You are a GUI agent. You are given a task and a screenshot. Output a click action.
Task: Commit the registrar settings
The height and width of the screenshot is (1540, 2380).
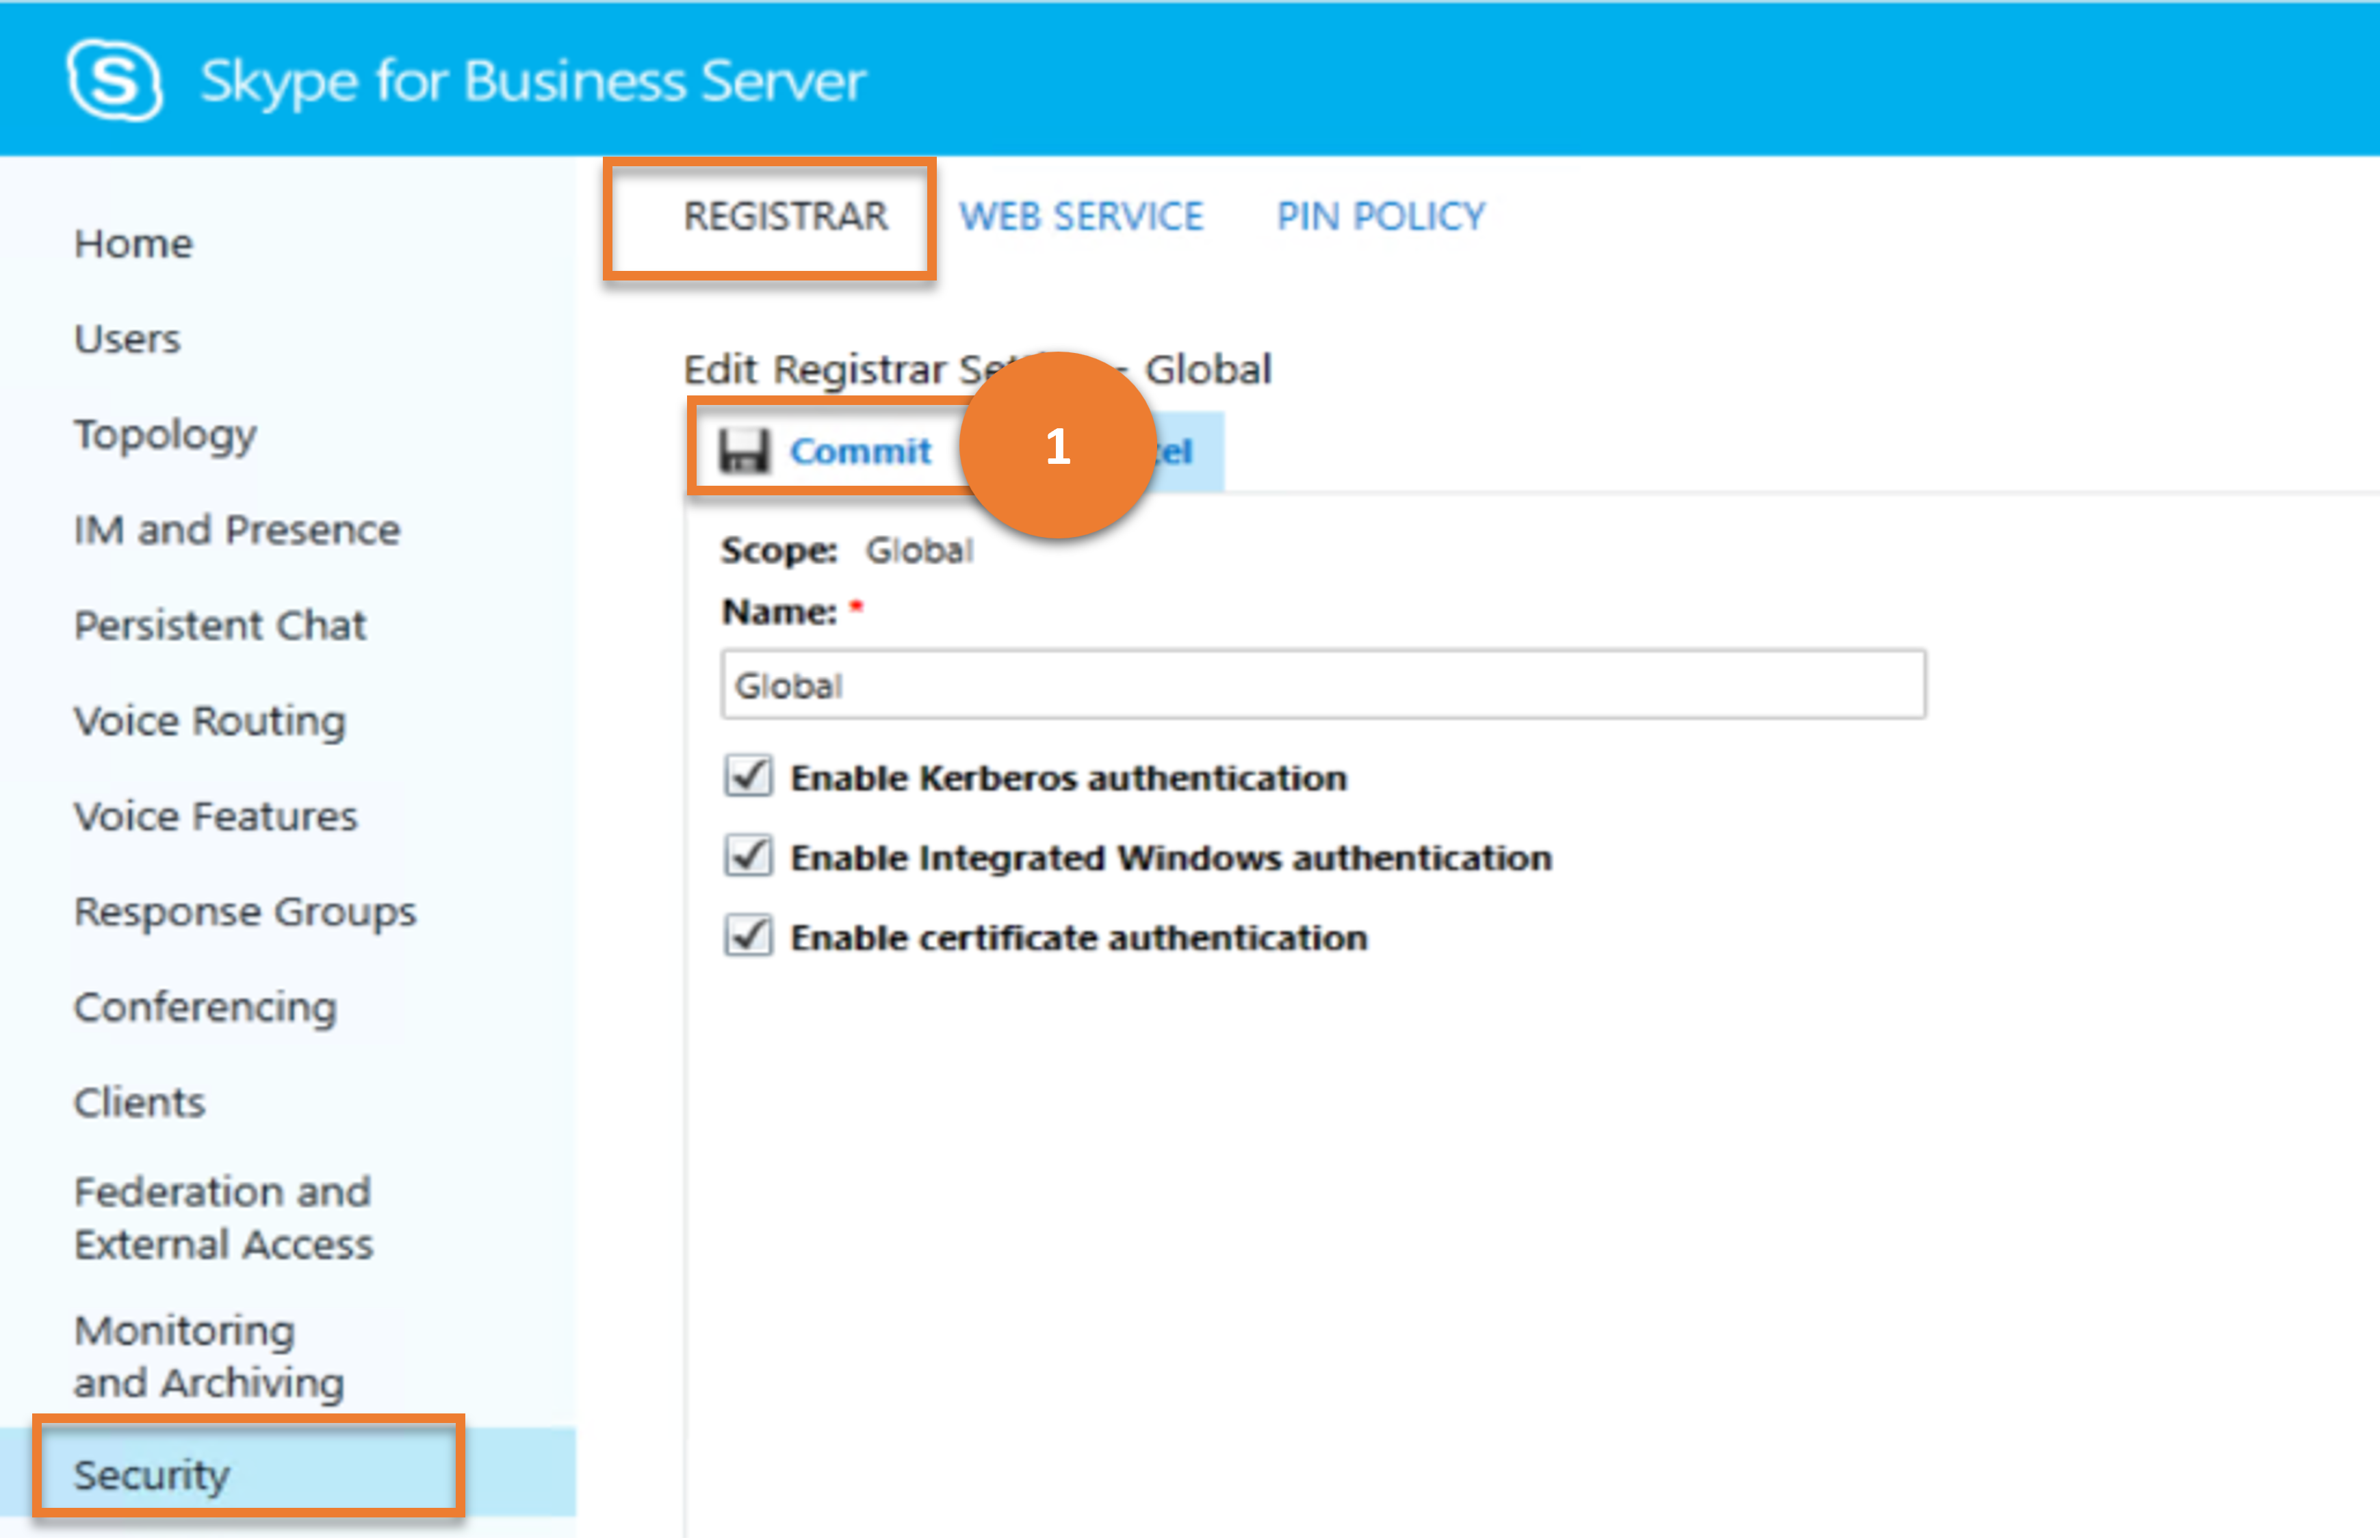pos(860,451)
